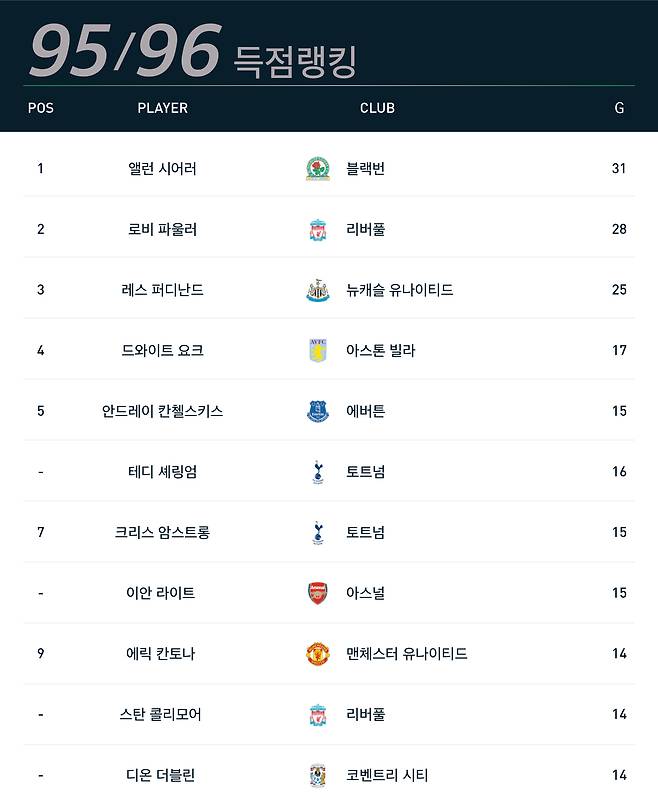This screenshot has height=807, width=658.
Task: Click Liverpool crest in 스탄 콜리모어 row
Action: [x=318, y=714]
